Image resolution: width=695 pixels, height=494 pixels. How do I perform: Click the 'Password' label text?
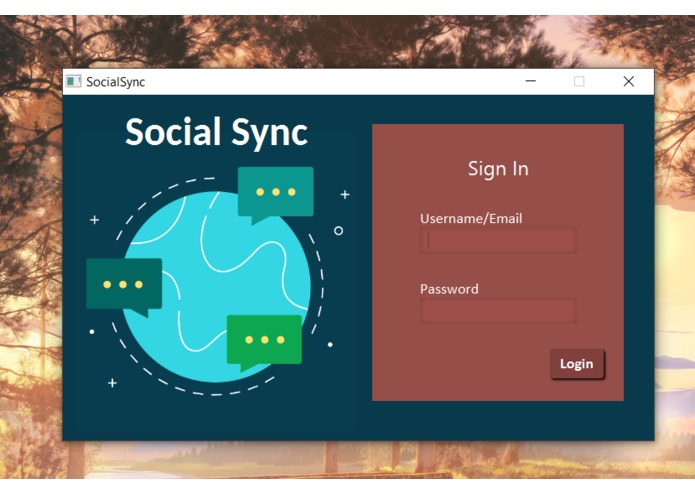coord(449,289)
